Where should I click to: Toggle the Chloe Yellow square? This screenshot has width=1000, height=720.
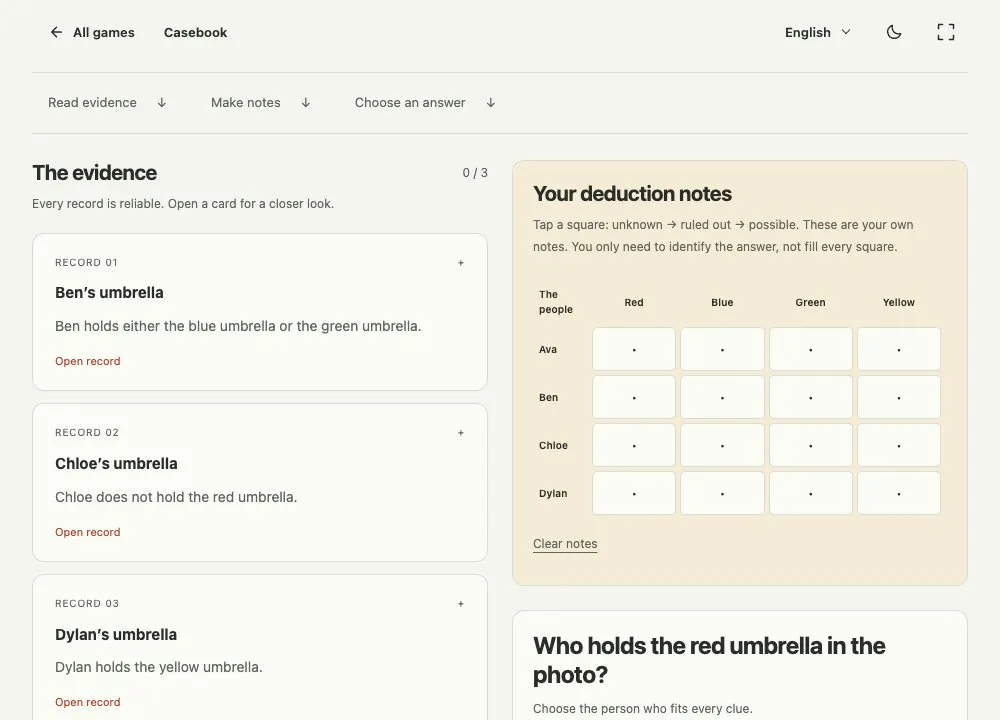(x=899, y=445)
